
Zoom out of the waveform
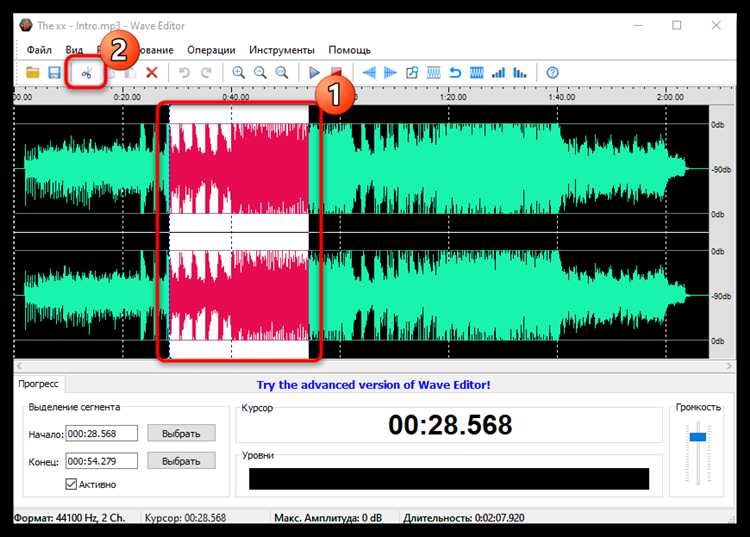(260, 73)
